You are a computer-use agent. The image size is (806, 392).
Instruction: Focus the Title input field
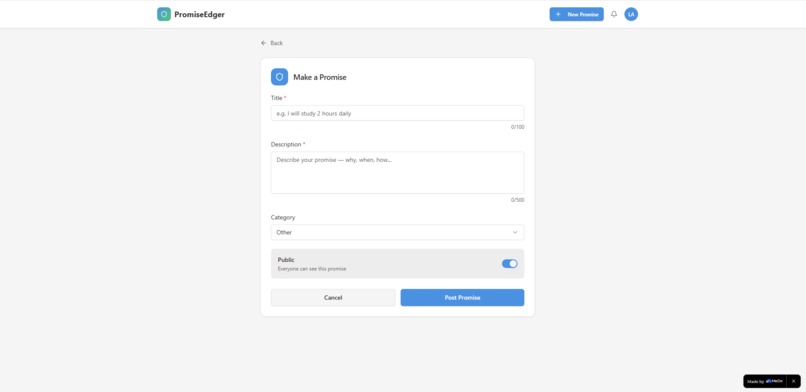(x=397, y=113)
